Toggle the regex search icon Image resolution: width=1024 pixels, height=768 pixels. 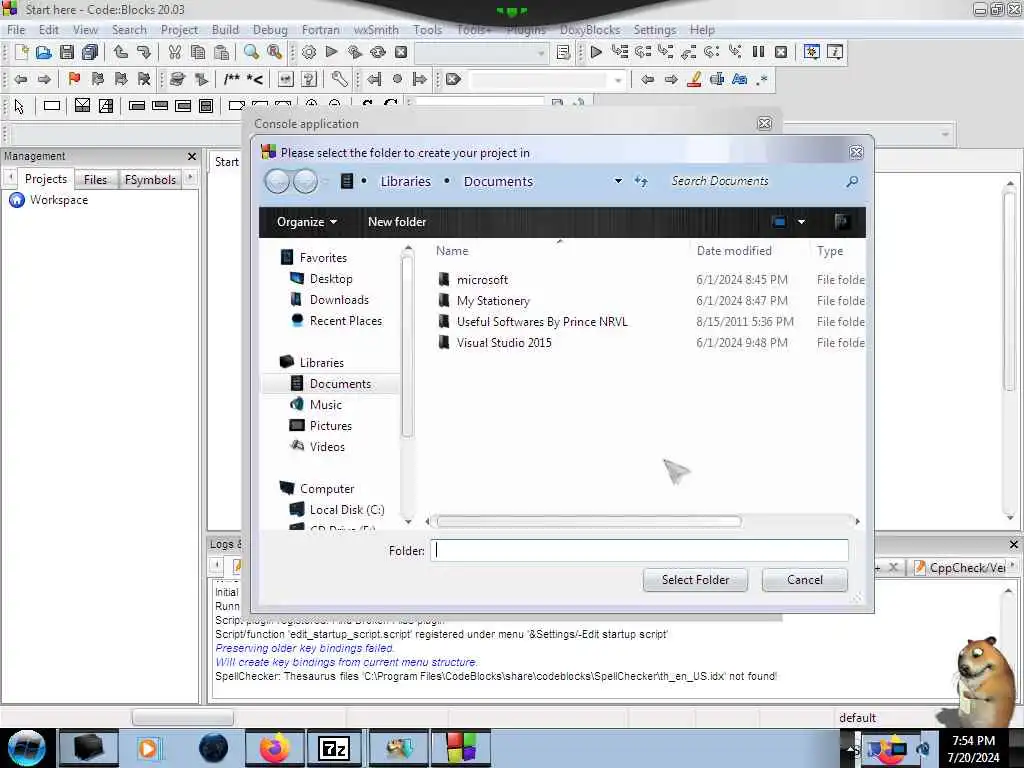point(762,80)
